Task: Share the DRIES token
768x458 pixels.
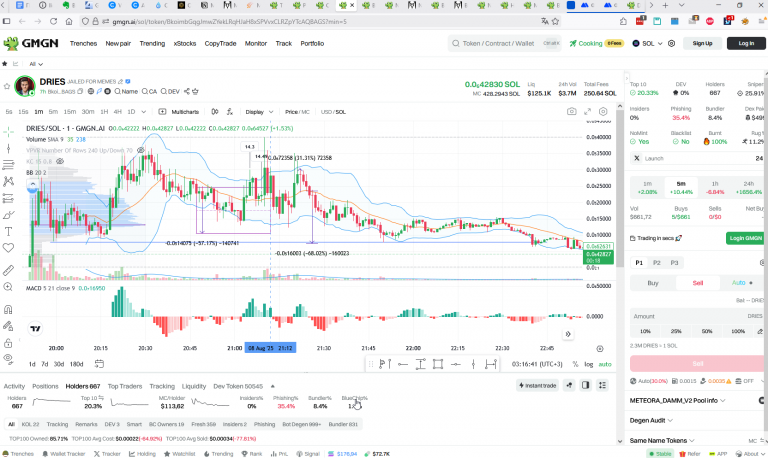Action: (x=187, y=92)
